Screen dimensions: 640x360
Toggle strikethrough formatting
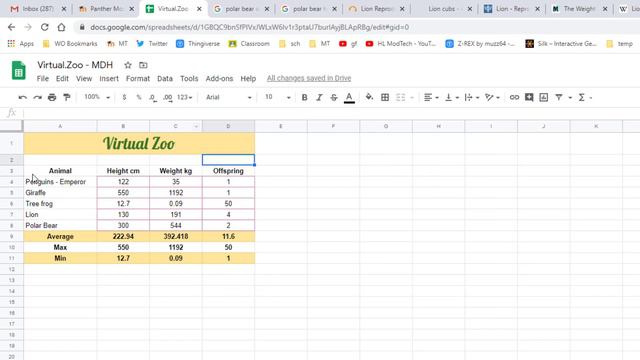[x=334, y=97]
